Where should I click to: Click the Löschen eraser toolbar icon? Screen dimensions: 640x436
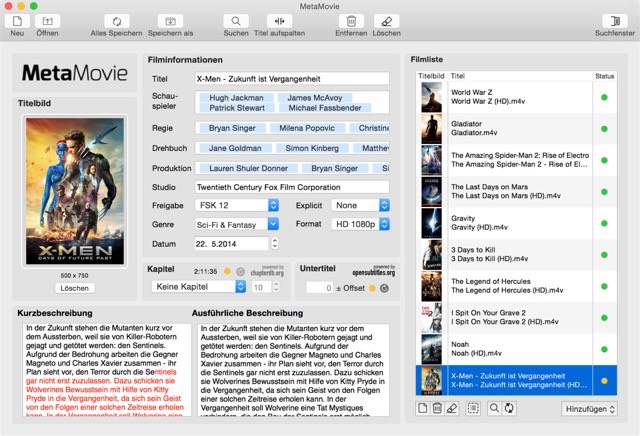pyautogui.click(x=387, y=21)
